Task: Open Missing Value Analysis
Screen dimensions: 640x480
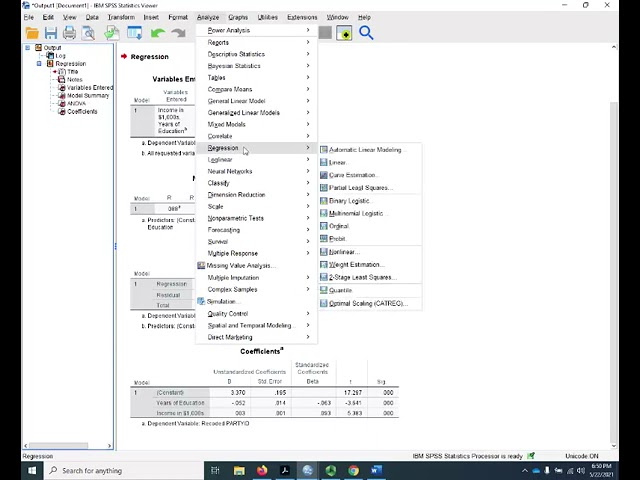Action: click(256, 266)
